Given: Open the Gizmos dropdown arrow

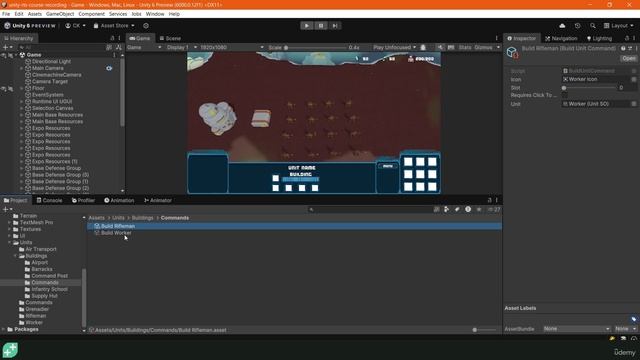Looking at the screenshot, I should click(498, 48).
